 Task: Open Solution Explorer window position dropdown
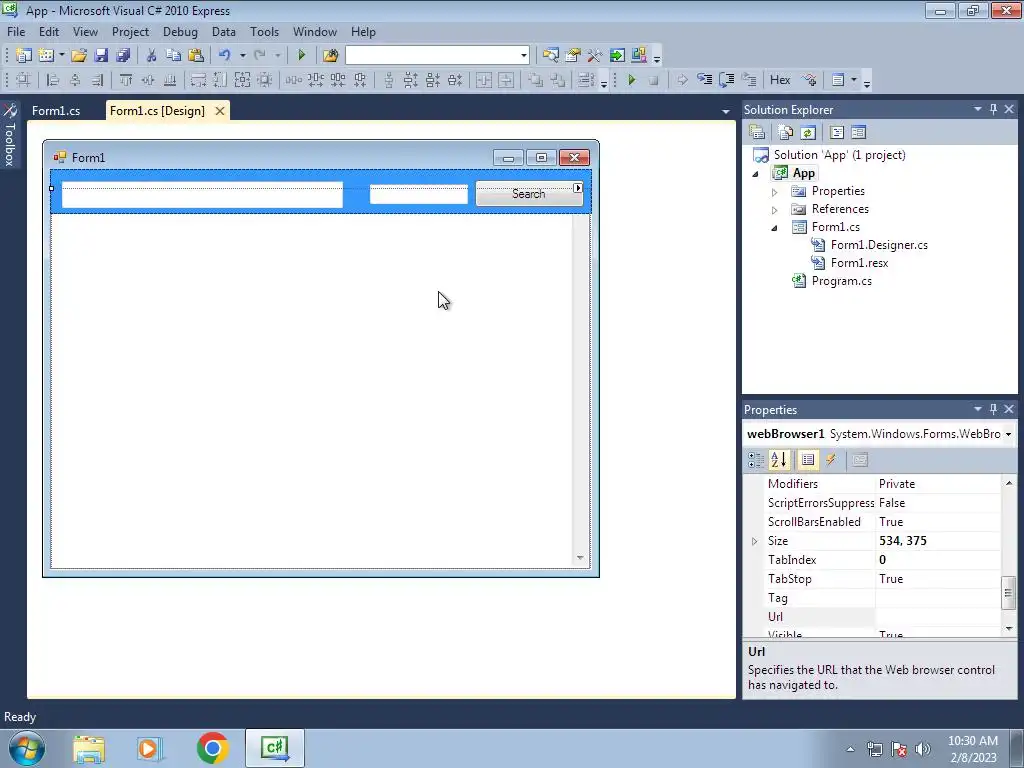(x=978, y=109)
